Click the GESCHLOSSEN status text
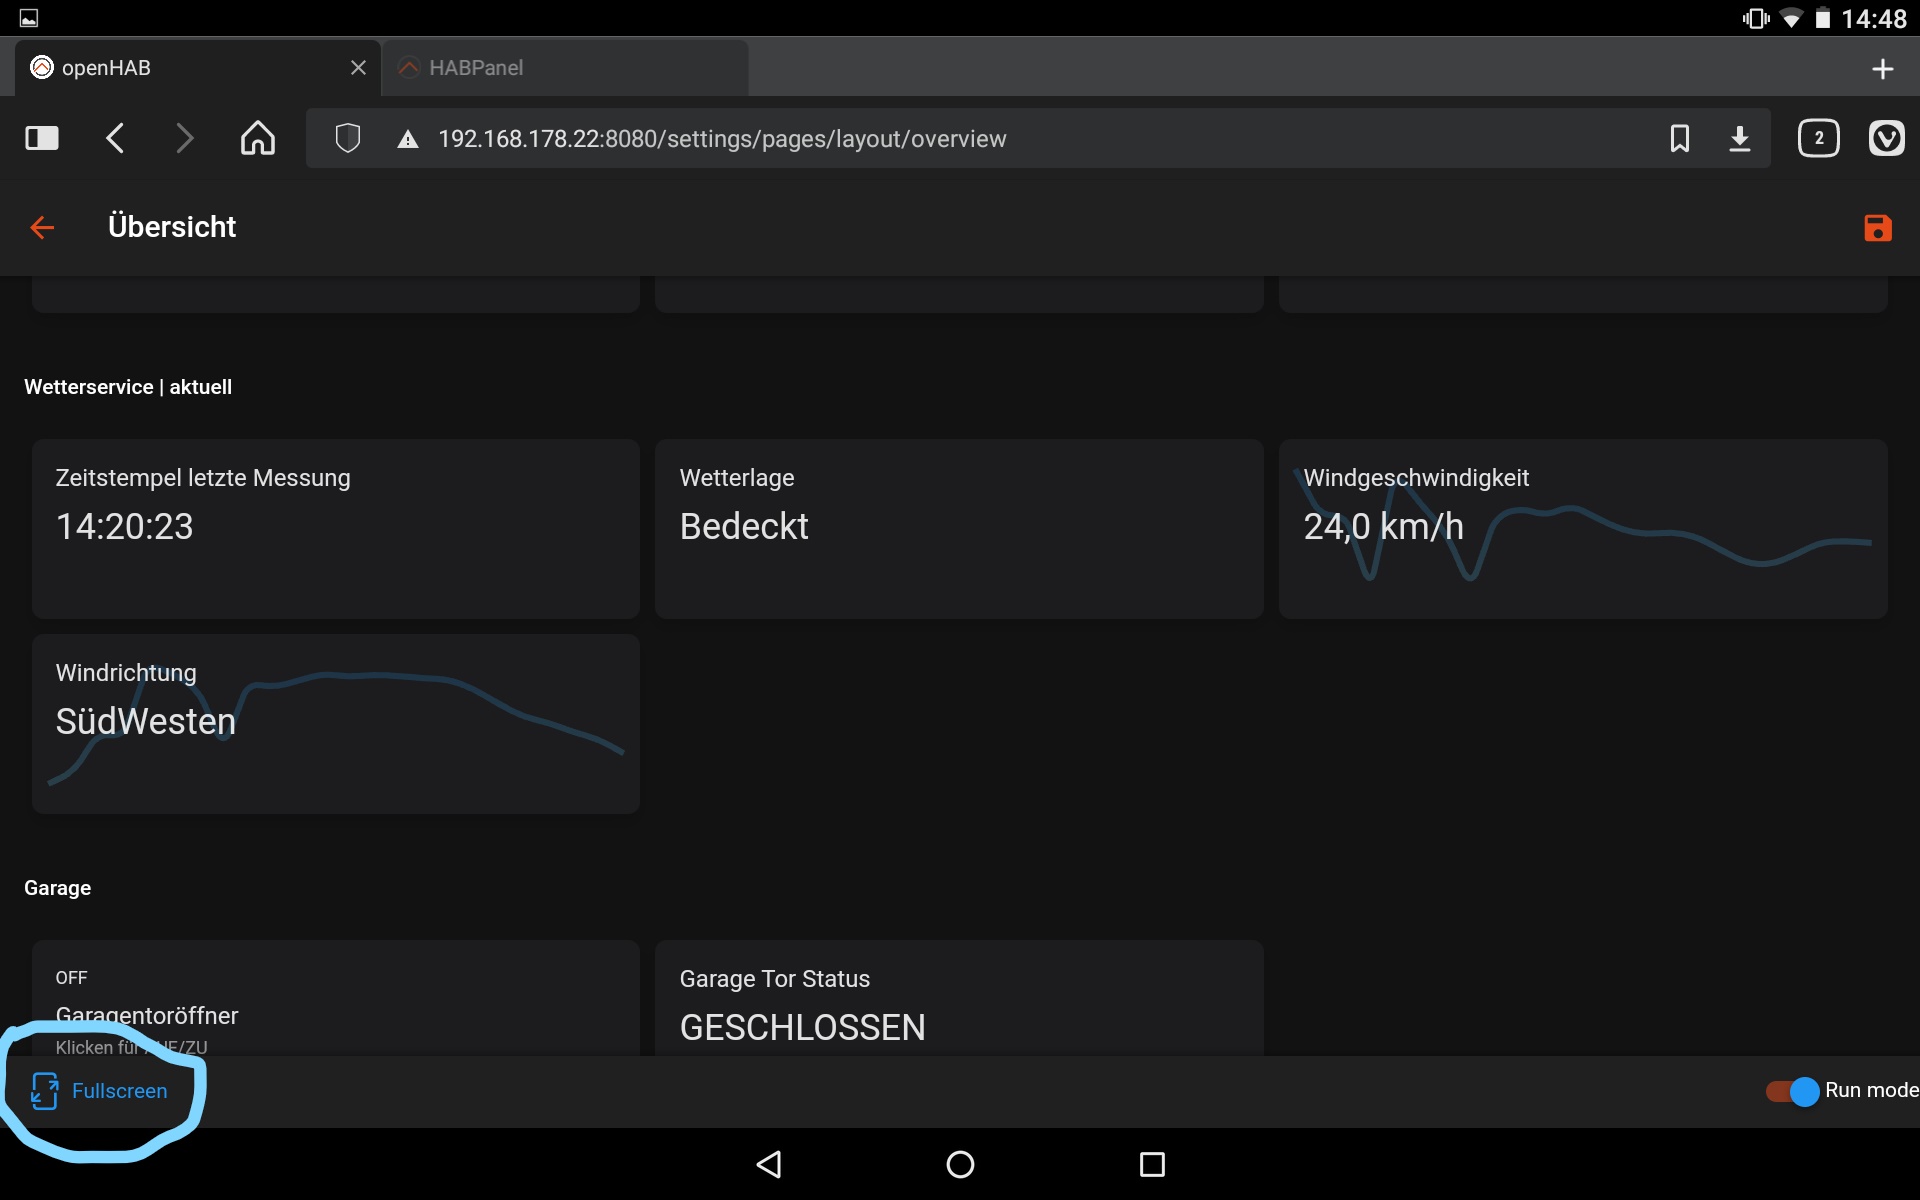This screenshot has width=1920, height=1200. 802,1028
